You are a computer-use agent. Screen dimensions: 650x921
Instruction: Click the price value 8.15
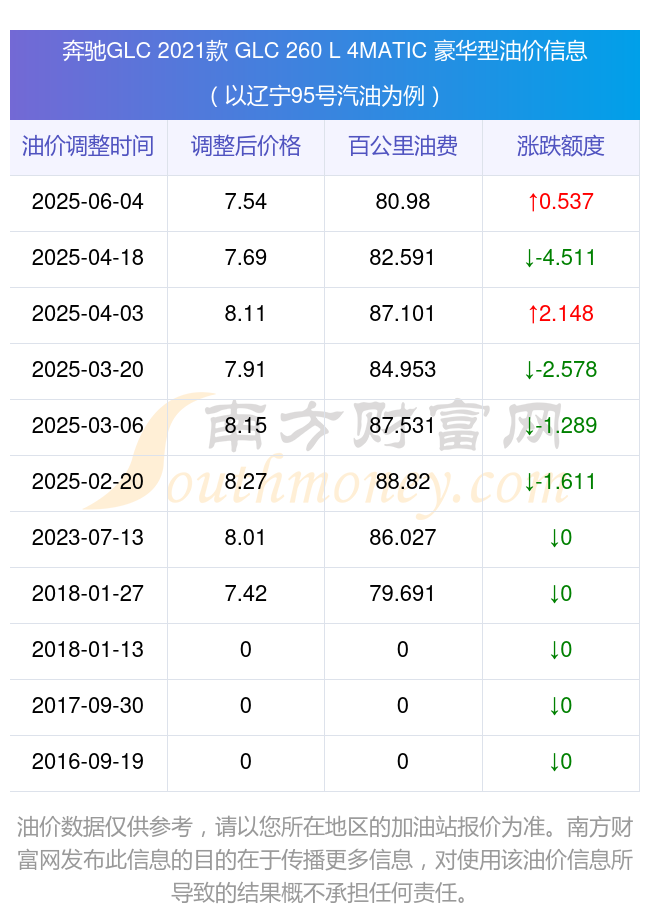coord(245,426)
